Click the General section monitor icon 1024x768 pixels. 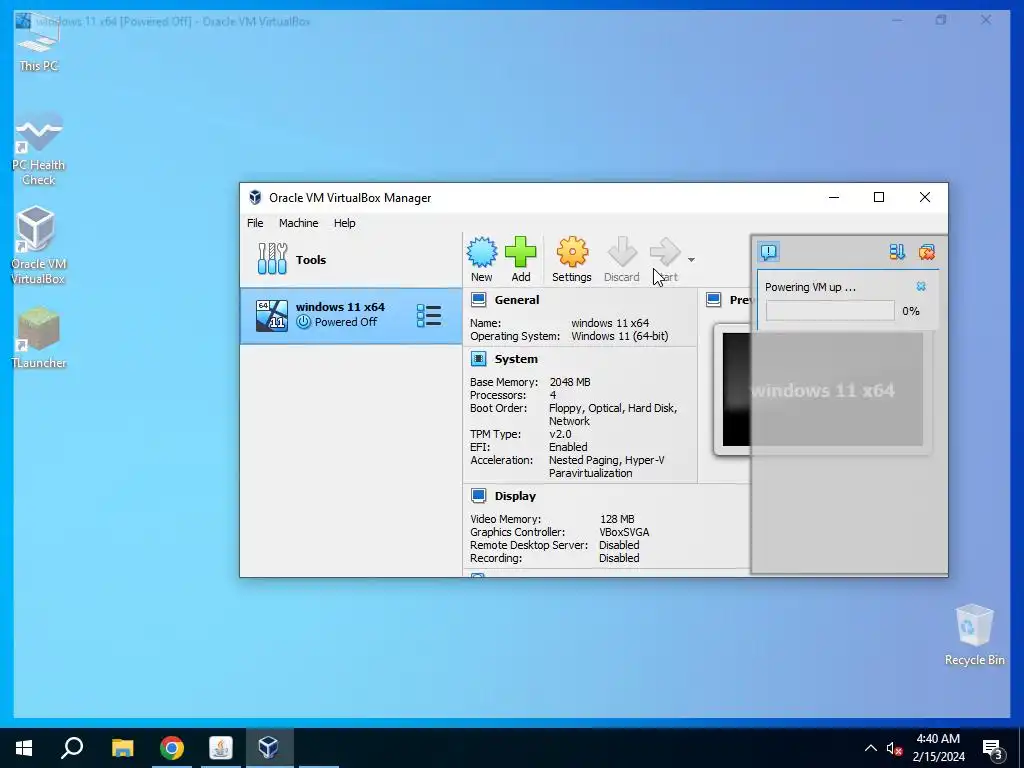point(479,300)
